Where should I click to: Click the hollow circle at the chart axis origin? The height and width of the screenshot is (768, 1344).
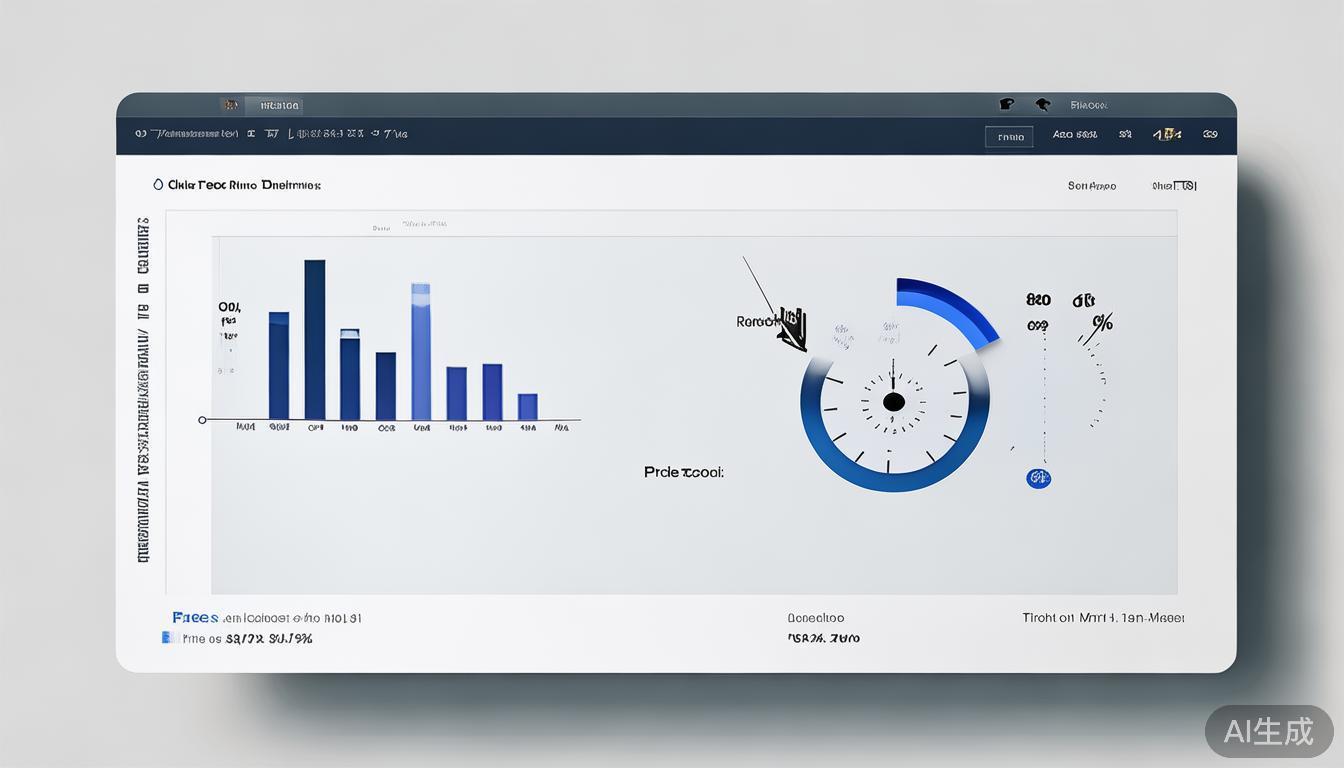coord(203,420)
